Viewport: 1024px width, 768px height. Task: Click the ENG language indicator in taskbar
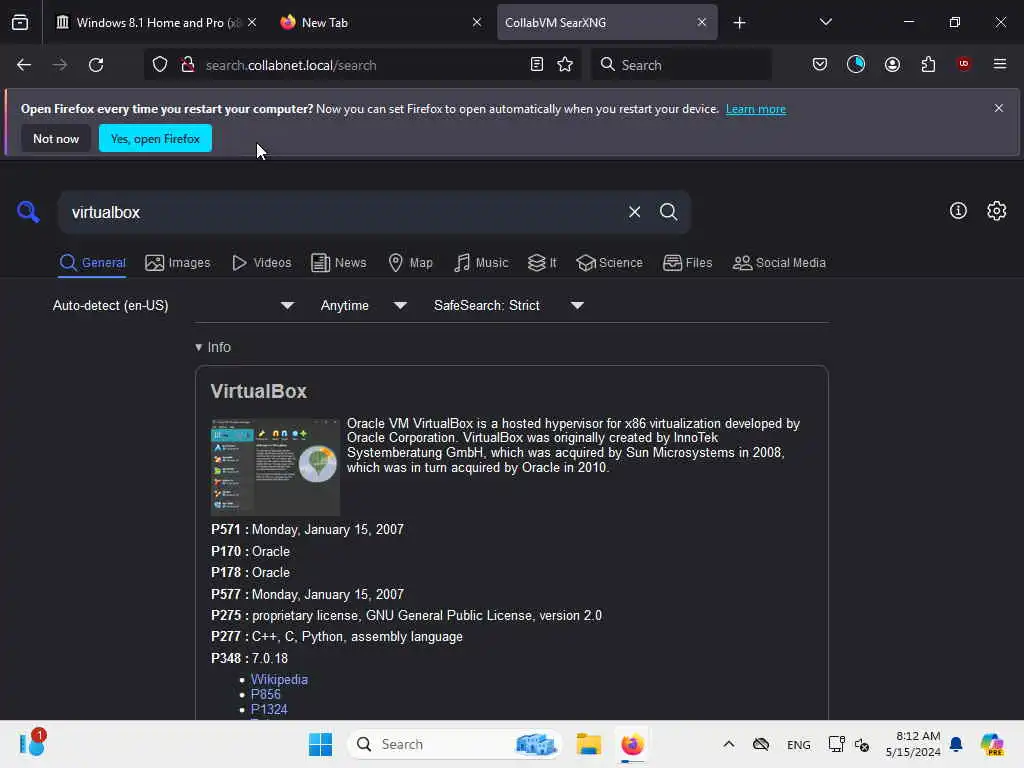click(x=799, y=744)
